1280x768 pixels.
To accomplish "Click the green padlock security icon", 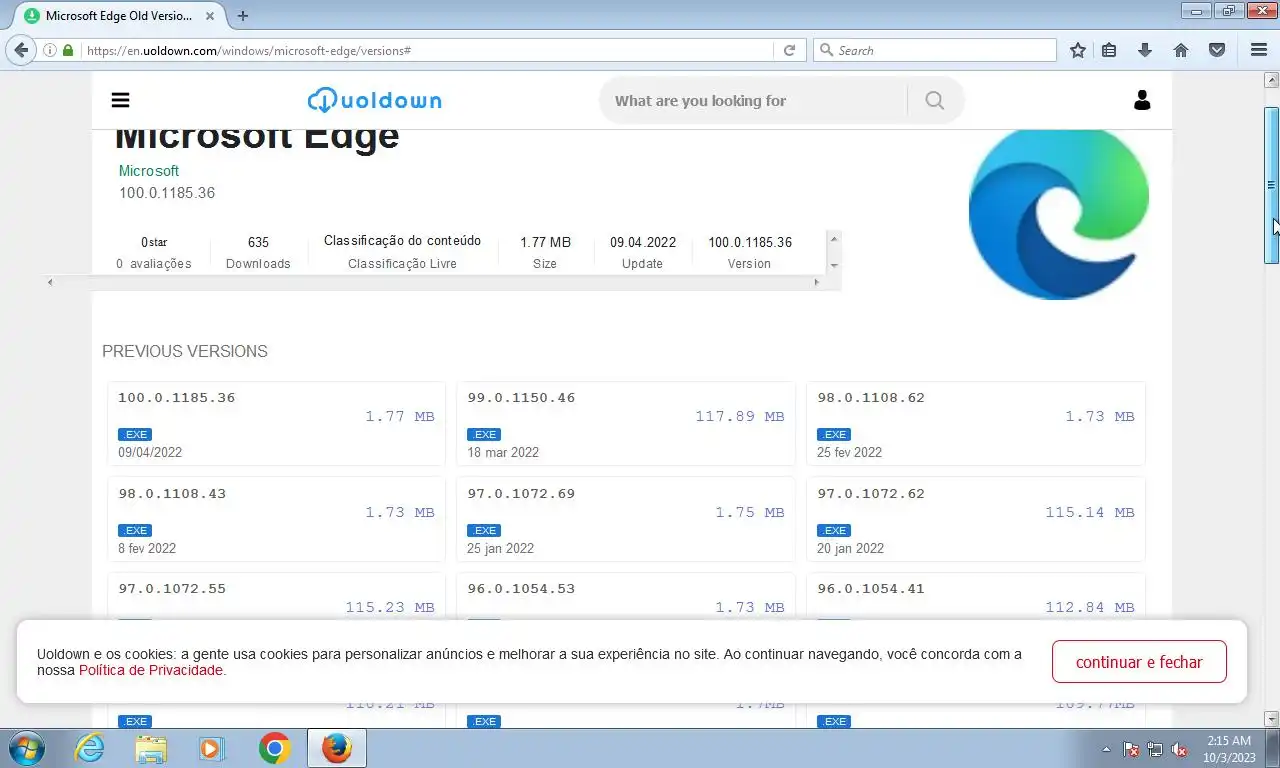I will click(68, 50).
